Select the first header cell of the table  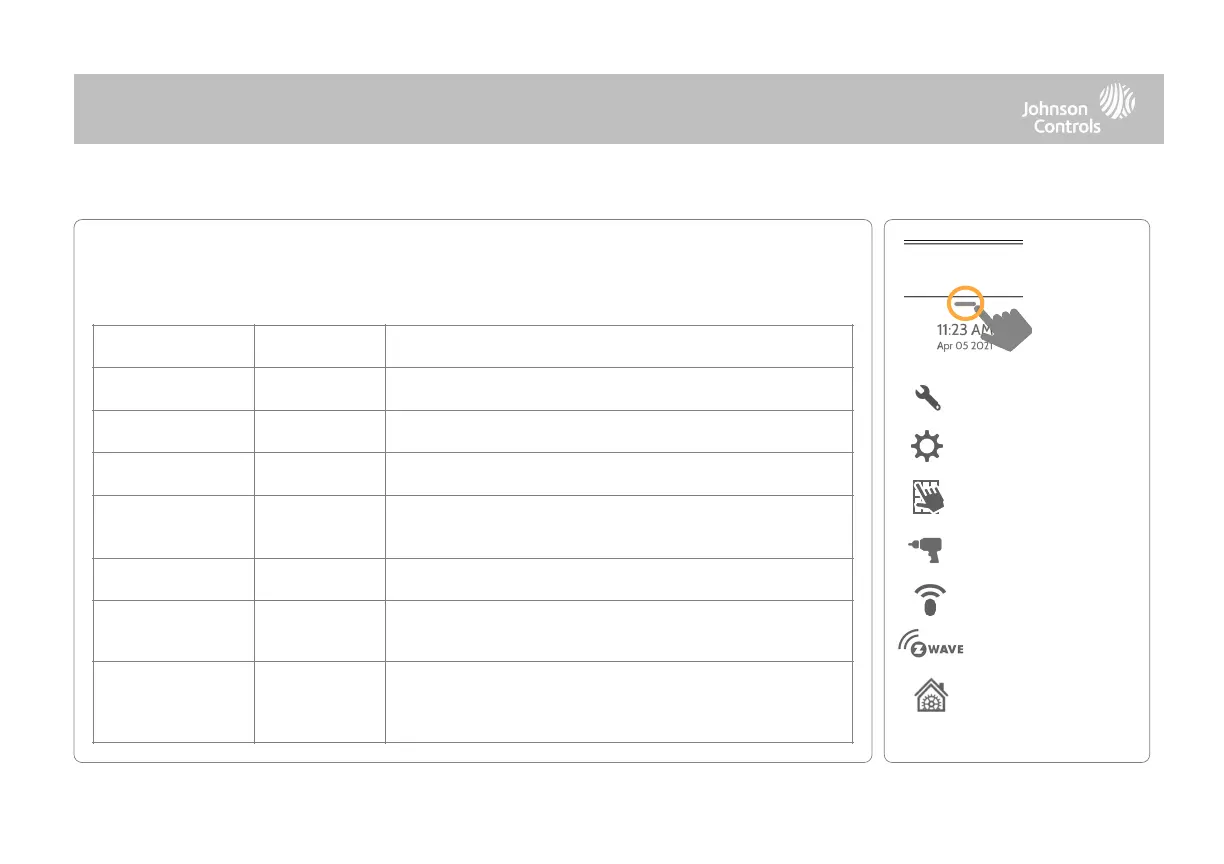173,345
